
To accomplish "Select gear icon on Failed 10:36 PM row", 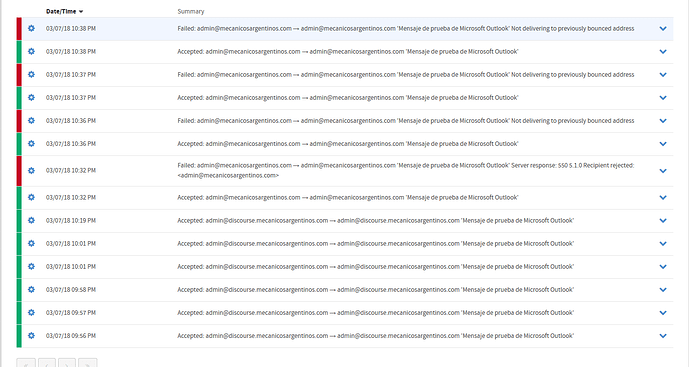I will (x=31, y=120).
